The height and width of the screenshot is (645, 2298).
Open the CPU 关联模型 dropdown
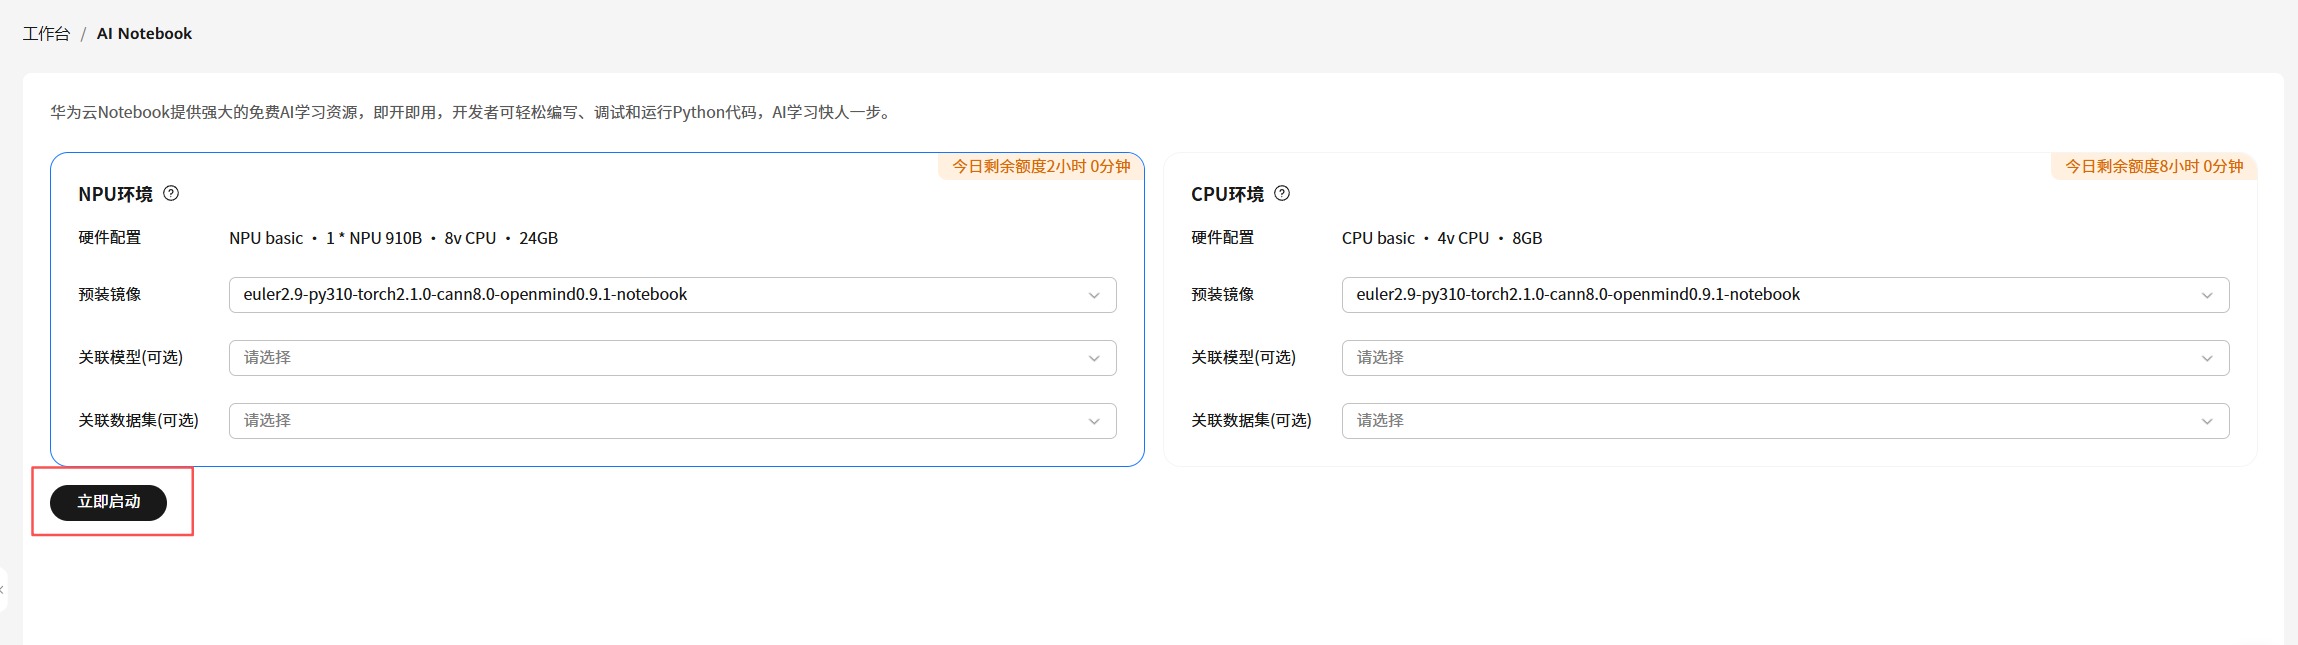coord(1770,358)
